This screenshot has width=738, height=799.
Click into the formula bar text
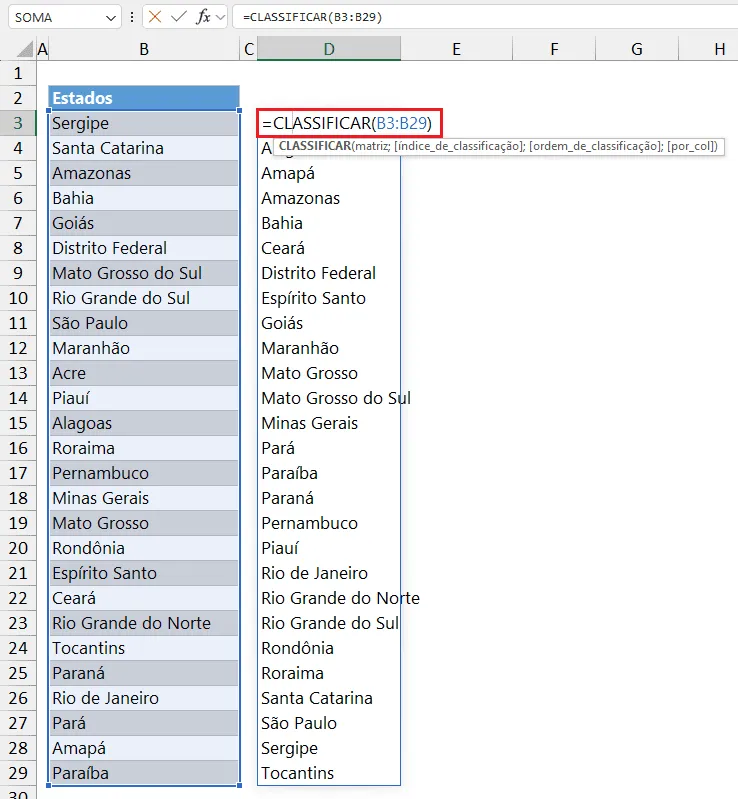312,17
